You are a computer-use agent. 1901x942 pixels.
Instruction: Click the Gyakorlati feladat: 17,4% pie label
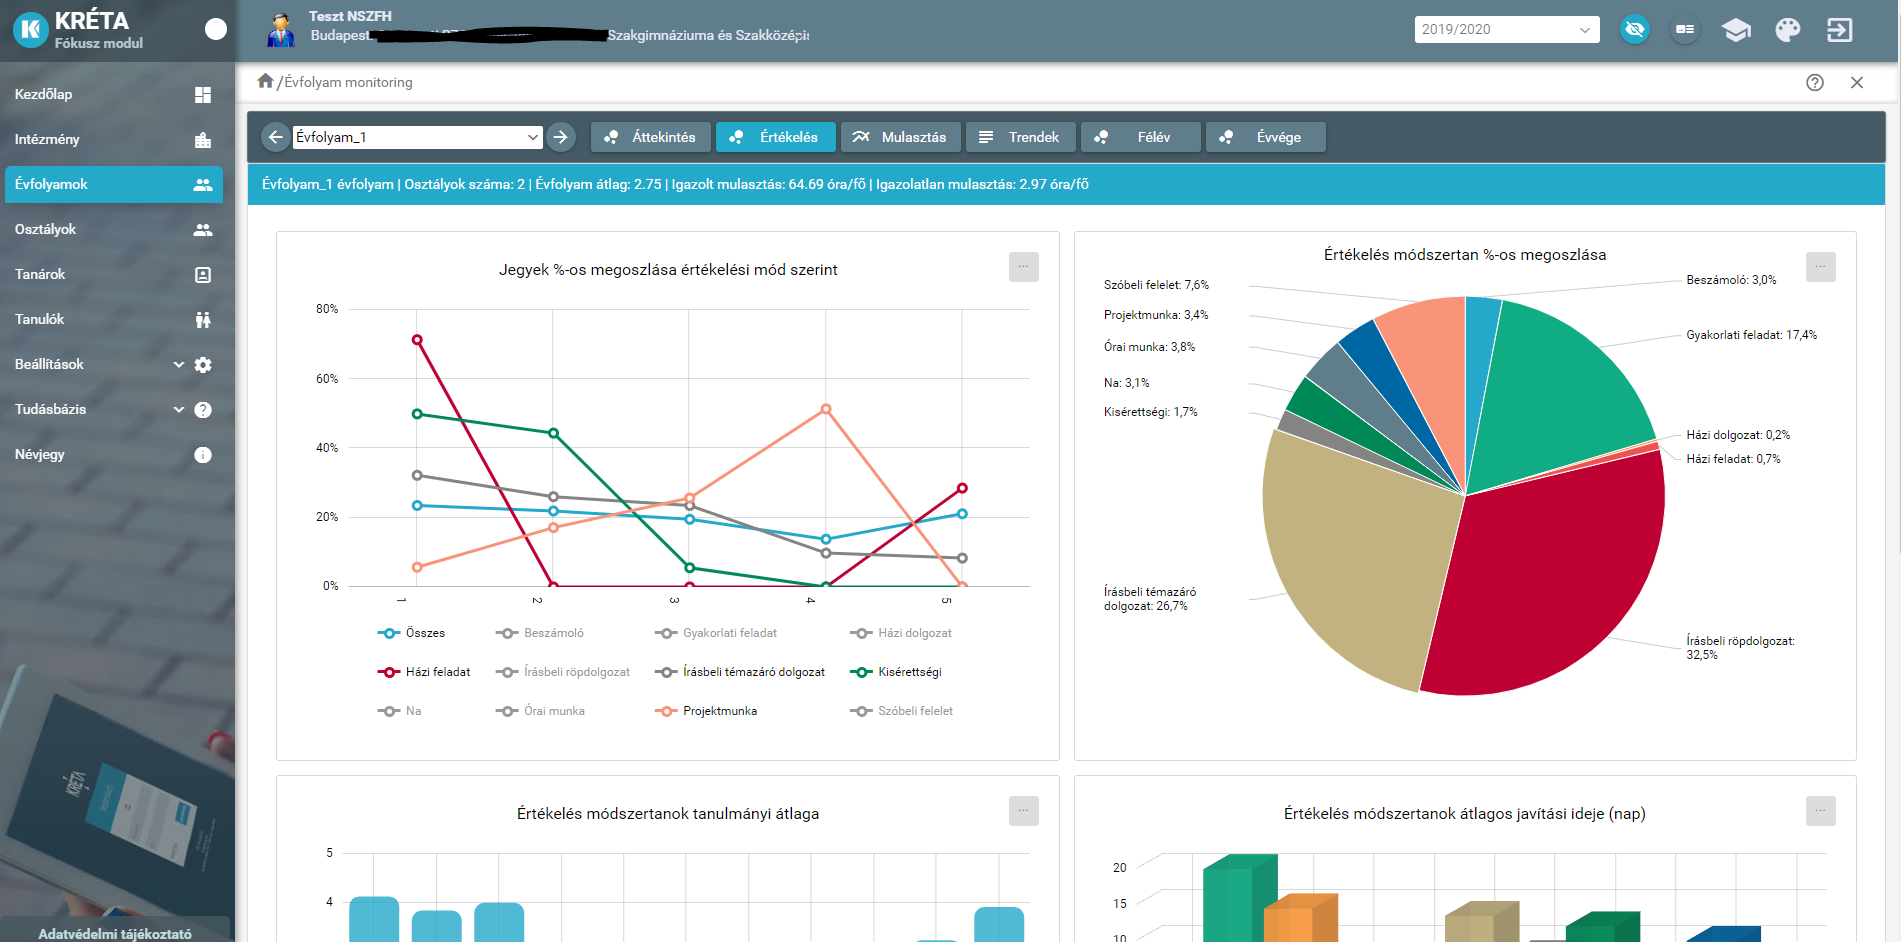1751,335
